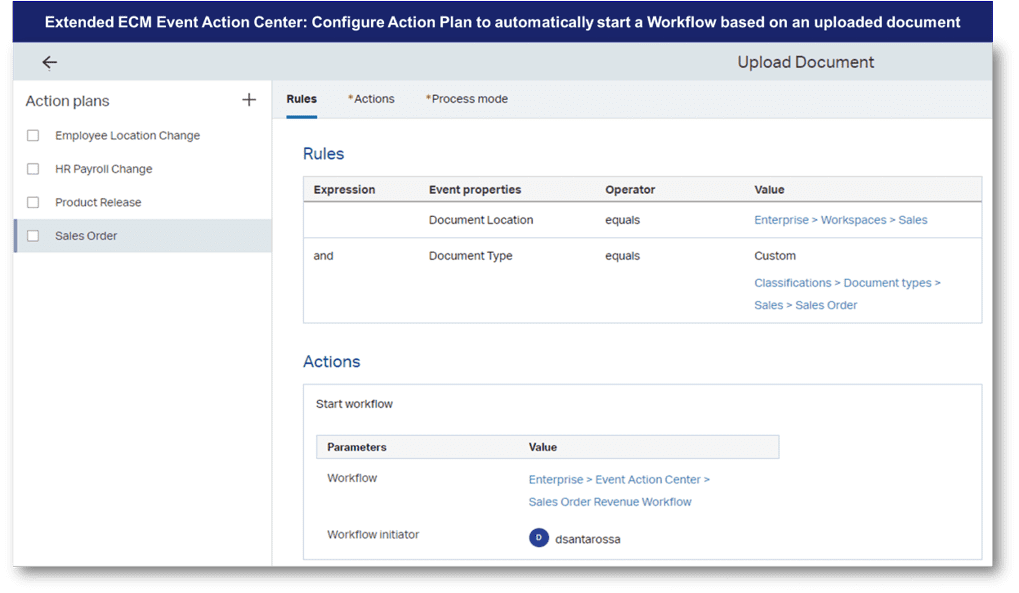Follow the Enterprise > Event Action Center link
The image size is (1019, 593).
tap(618, 479)
